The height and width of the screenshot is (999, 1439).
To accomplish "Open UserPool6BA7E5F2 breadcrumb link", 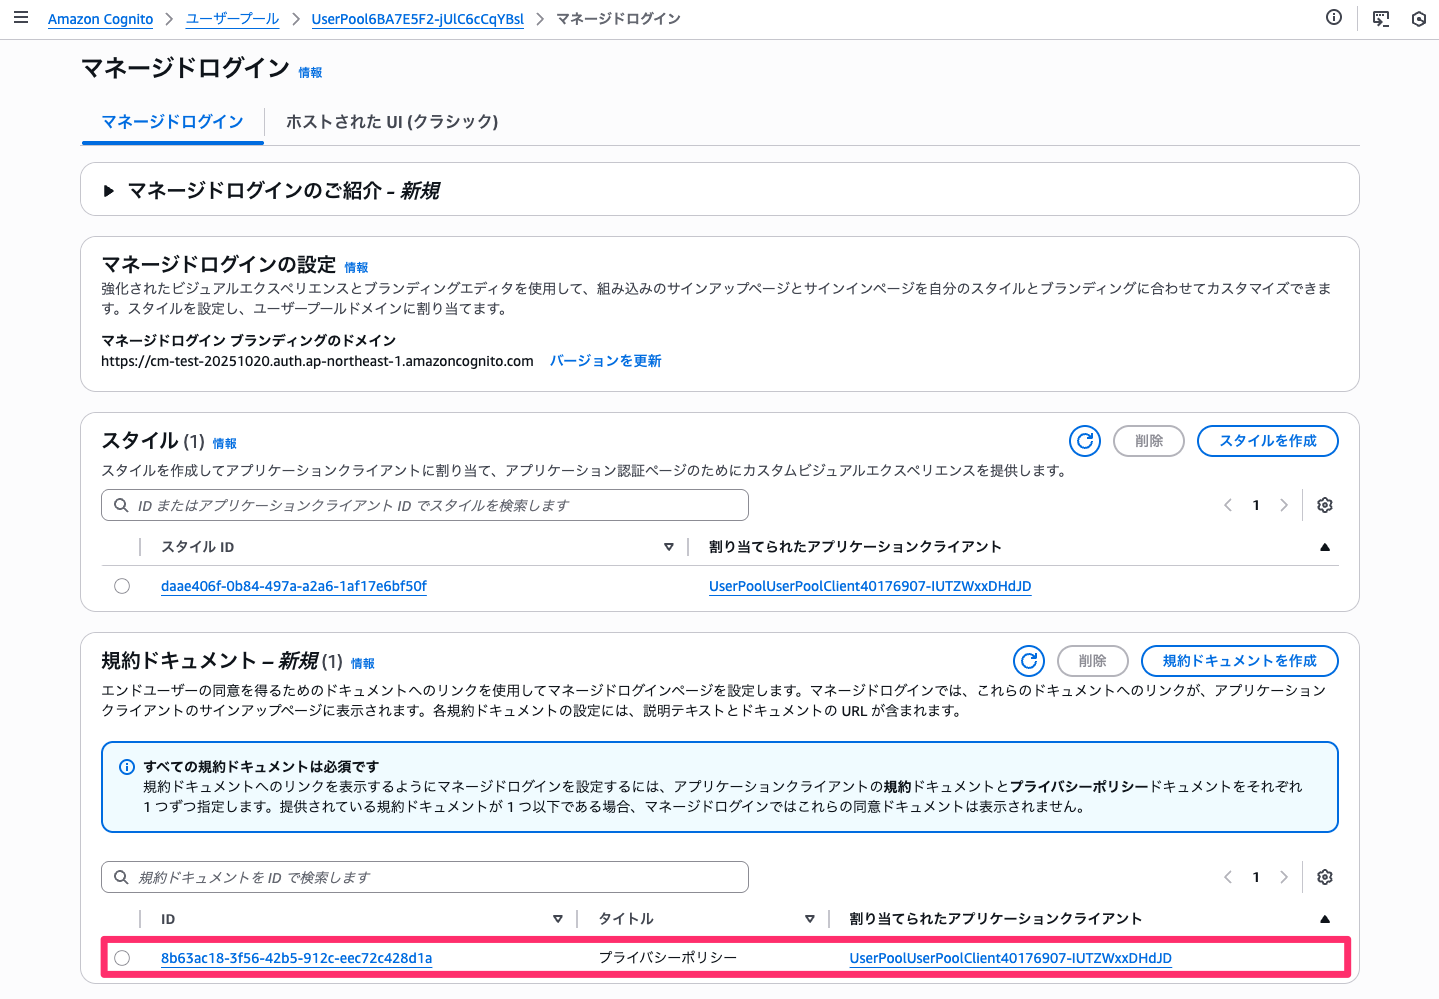I will [x=417, y=19].
